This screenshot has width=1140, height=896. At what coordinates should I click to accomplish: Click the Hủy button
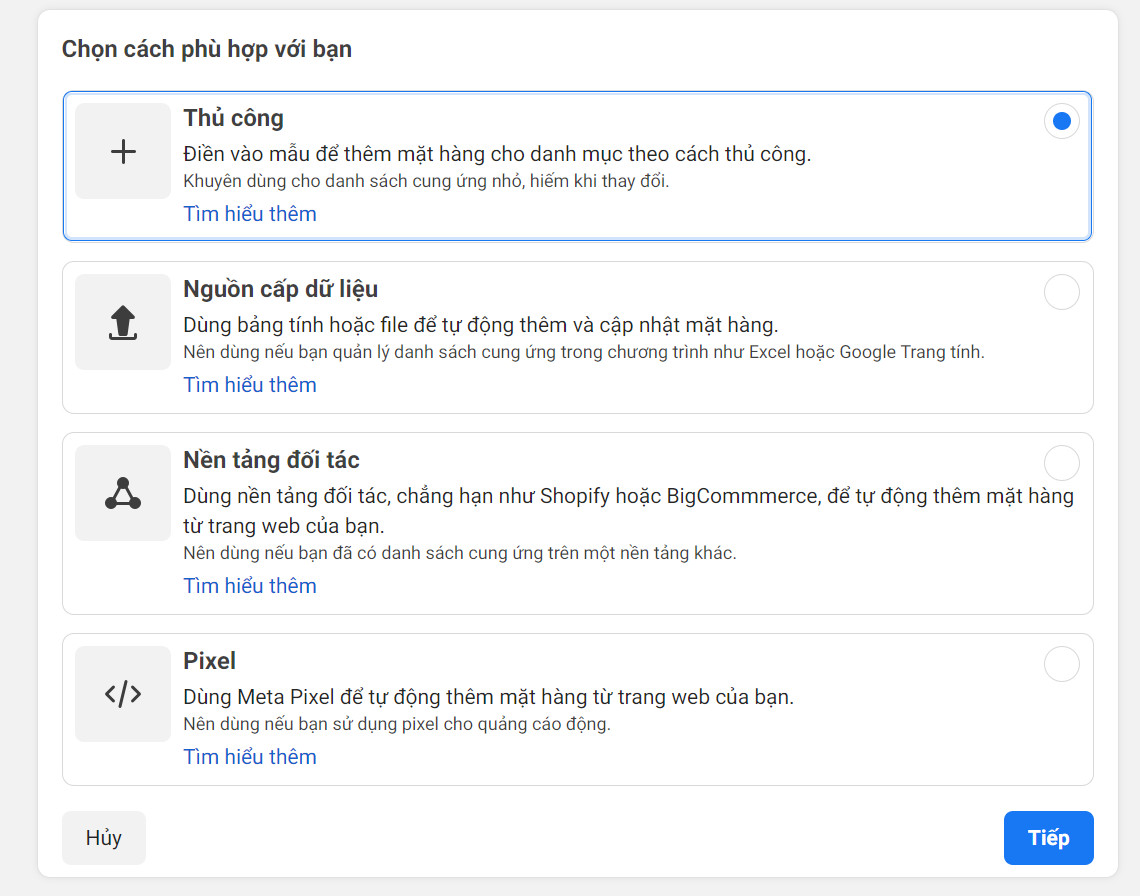(104, 838)
